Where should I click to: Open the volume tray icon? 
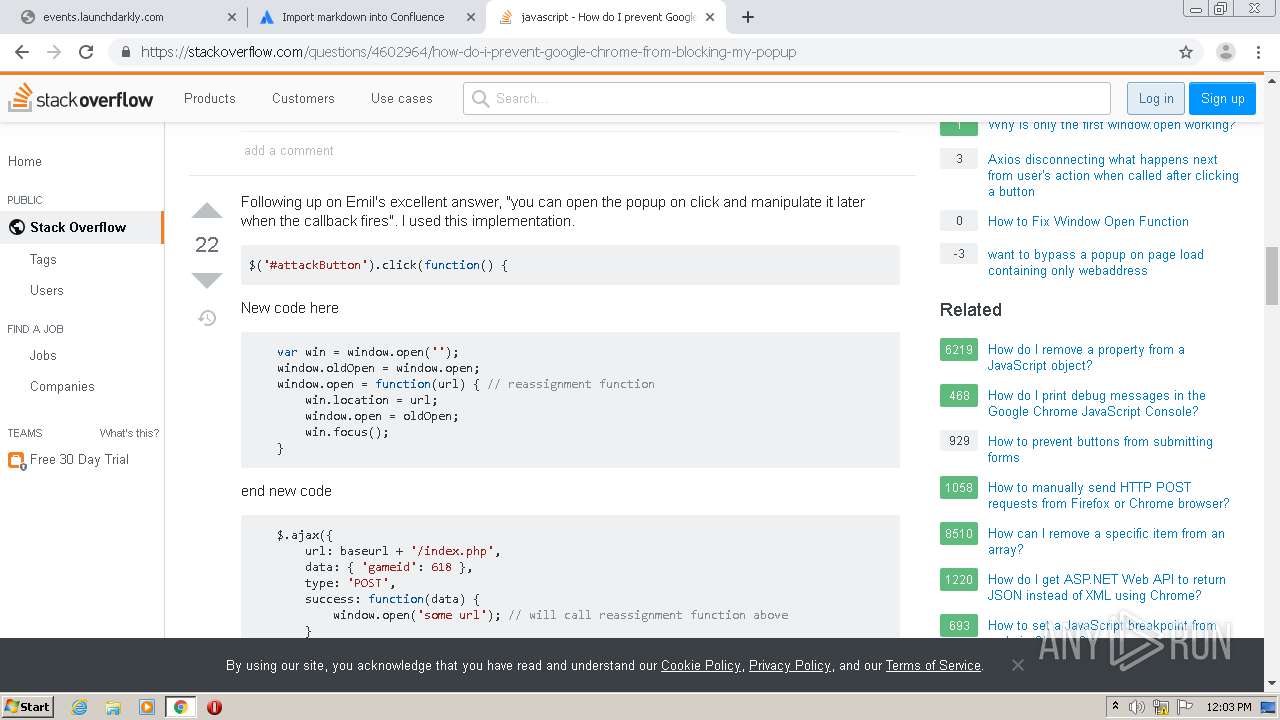1137,707
